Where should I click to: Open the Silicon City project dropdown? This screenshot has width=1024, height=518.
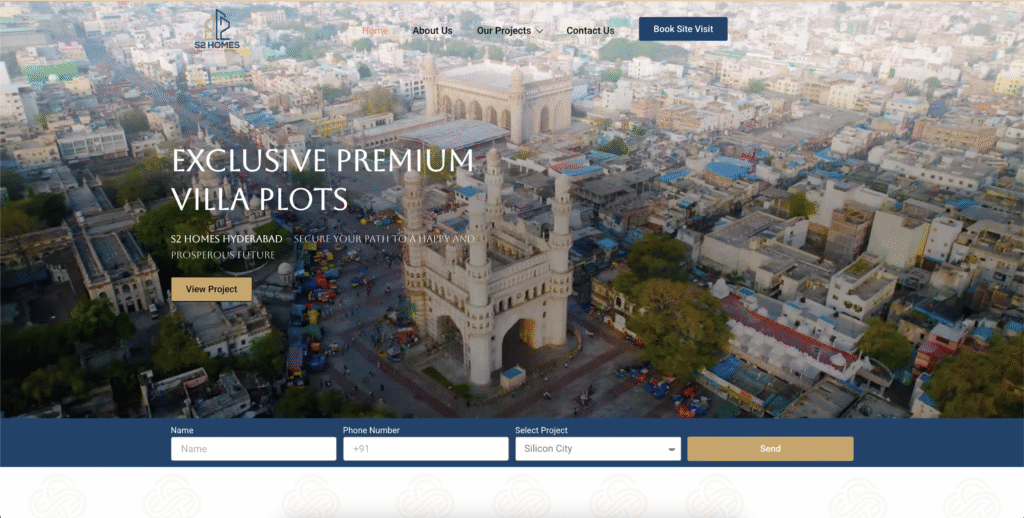(x=590, y=449)
